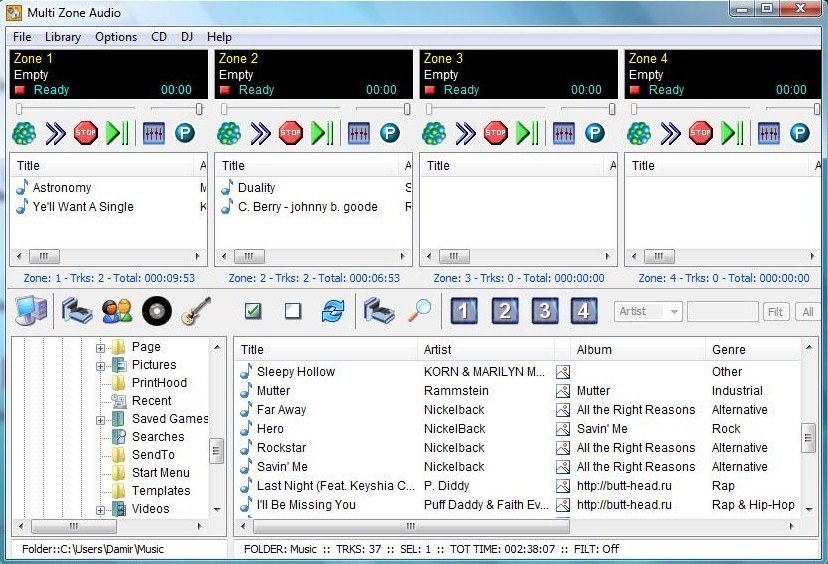Stop playback in Zone 3

pos(495,133)
